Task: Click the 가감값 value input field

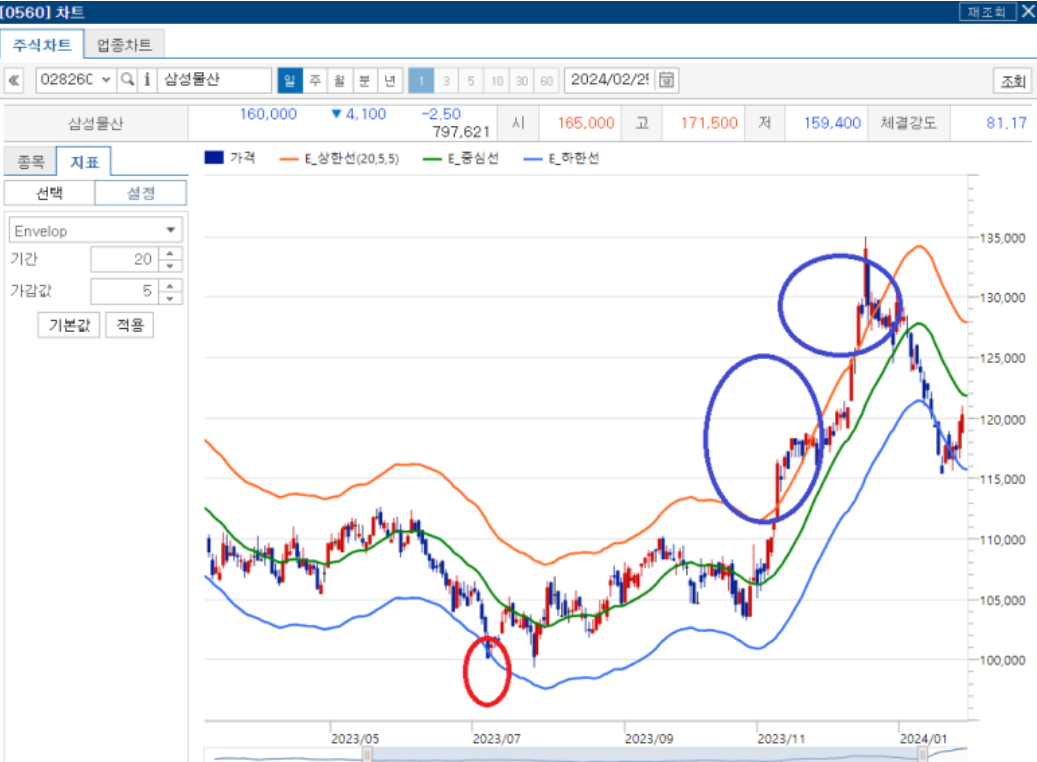Action: click(x=125, y=291)
